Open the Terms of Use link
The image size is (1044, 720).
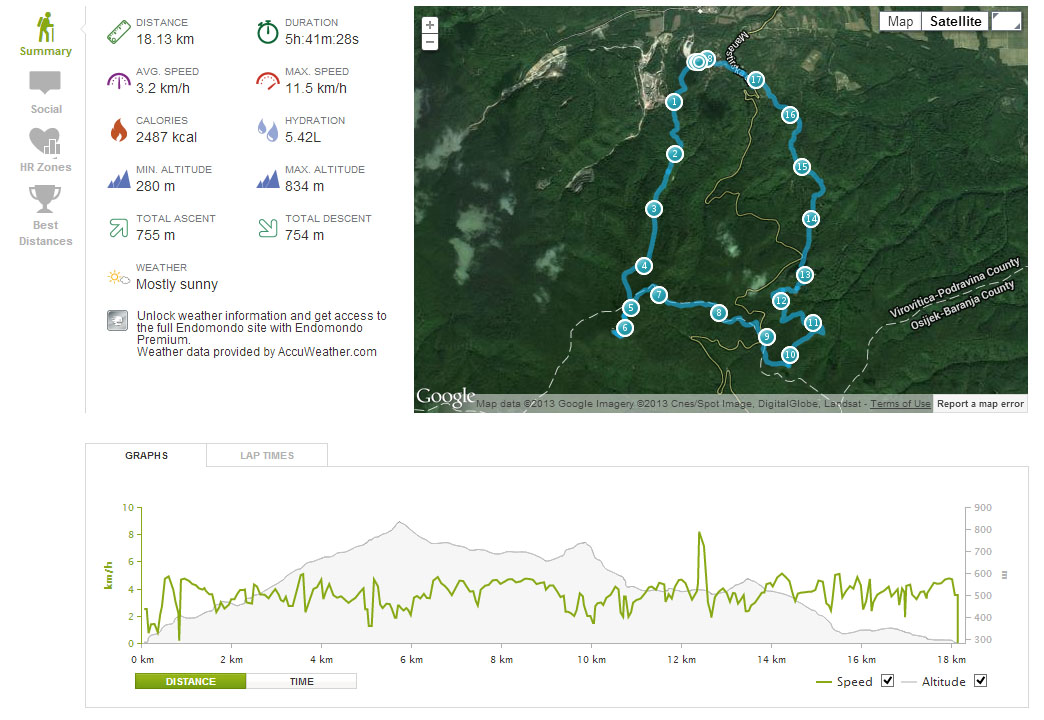click(x=900, y=404)
